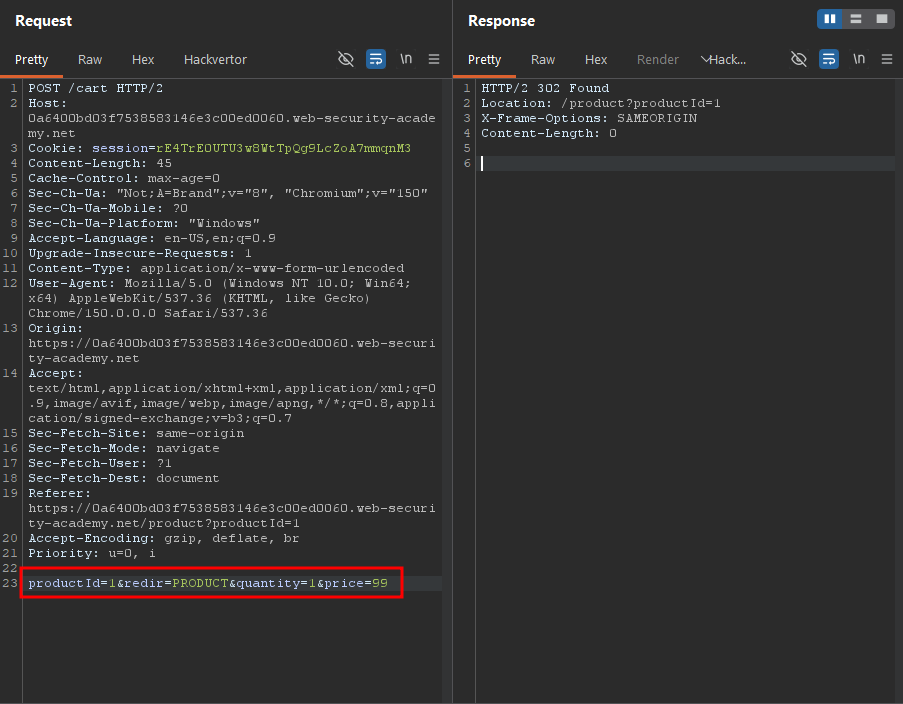This screenshot has width=903, height=704.
Task: Open Hackvertor tab in Request panel
Action: pyautogui.click(x=215, y=60)
